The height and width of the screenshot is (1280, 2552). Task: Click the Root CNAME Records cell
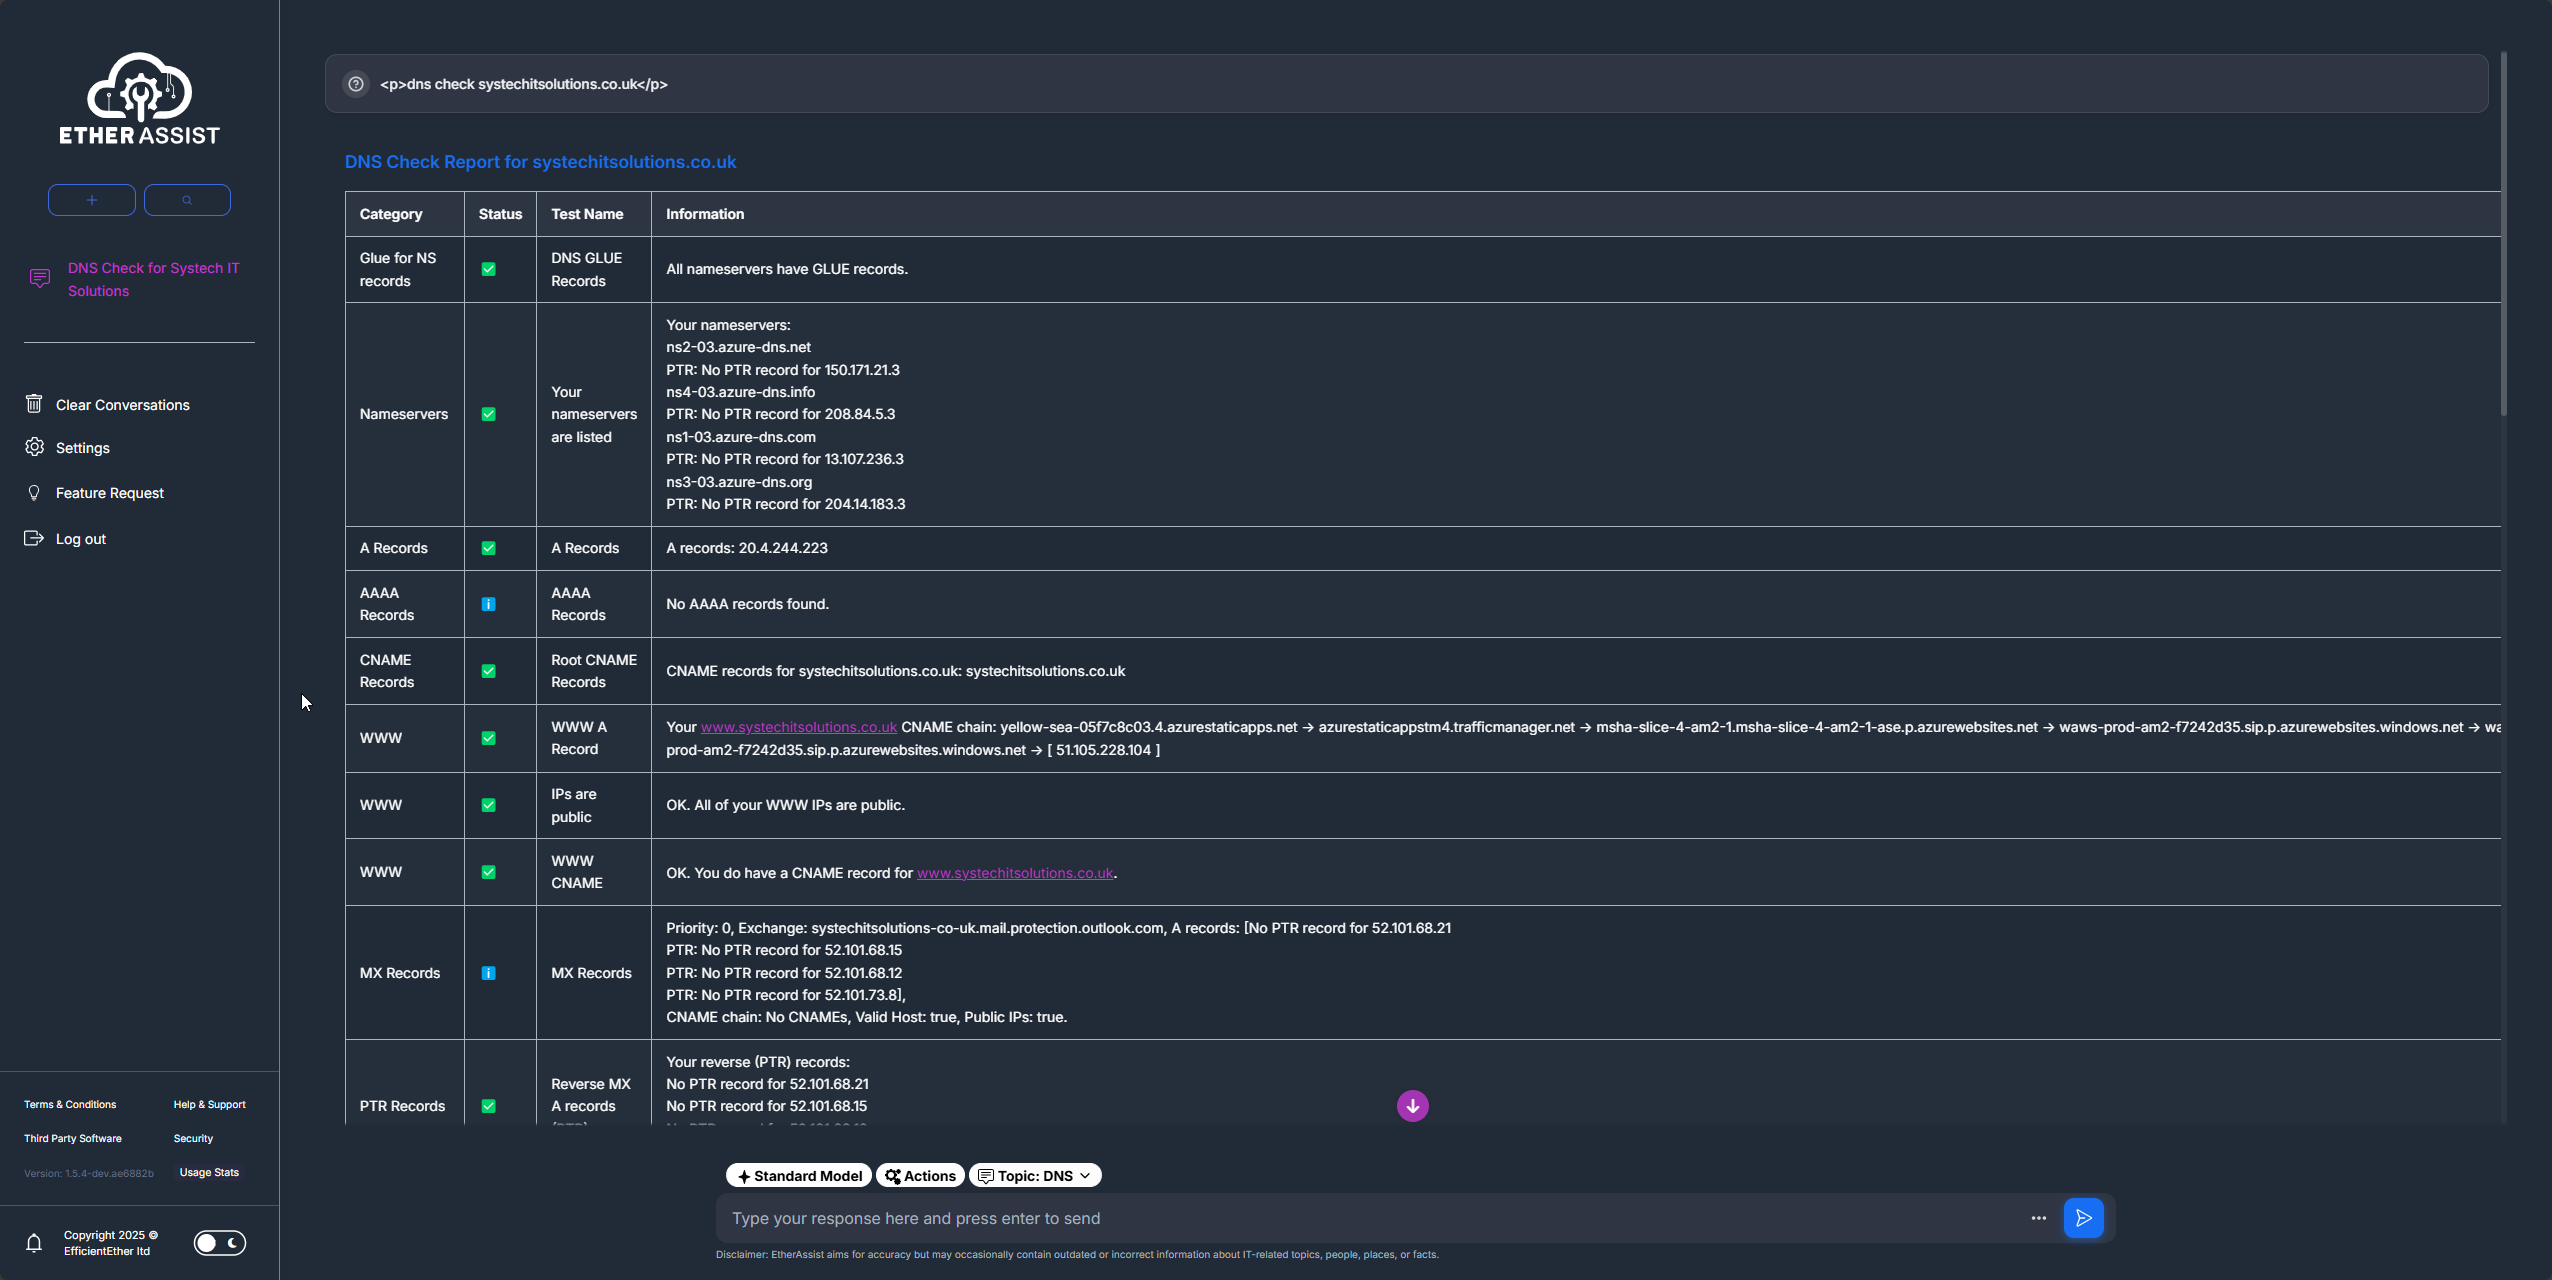(x=593, y=671)
